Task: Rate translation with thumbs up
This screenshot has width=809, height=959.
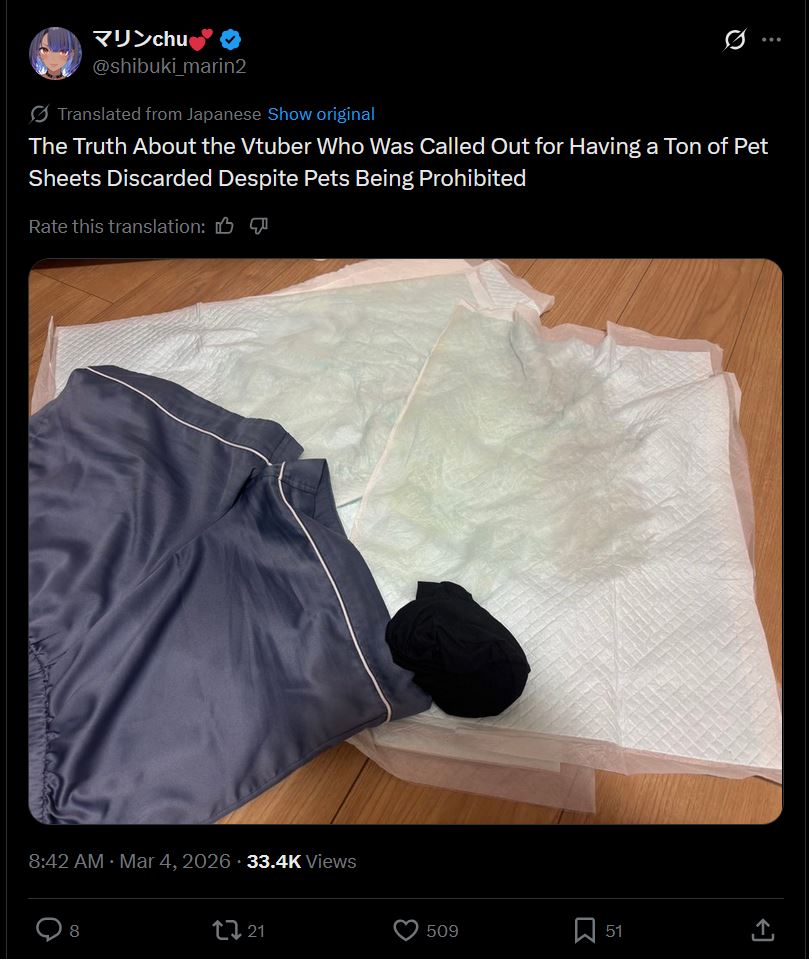Action: [224, 226]
